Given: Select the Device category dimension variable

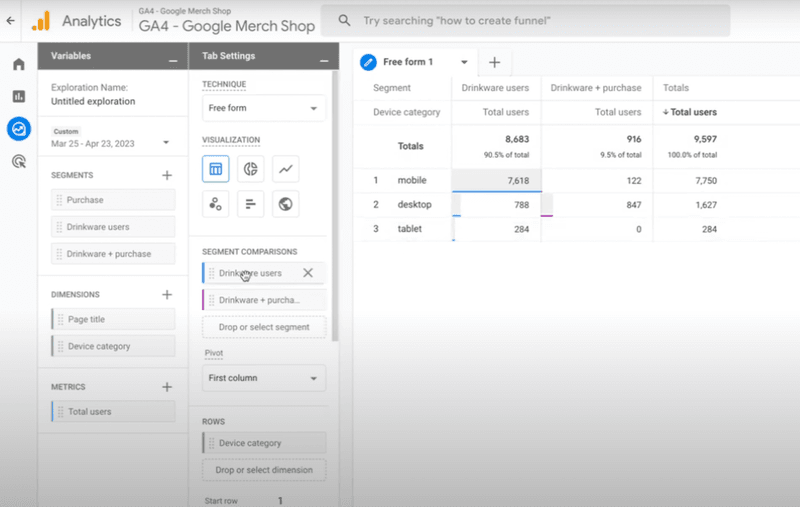Looking at the screenshot, I should (x=113, y=346).
